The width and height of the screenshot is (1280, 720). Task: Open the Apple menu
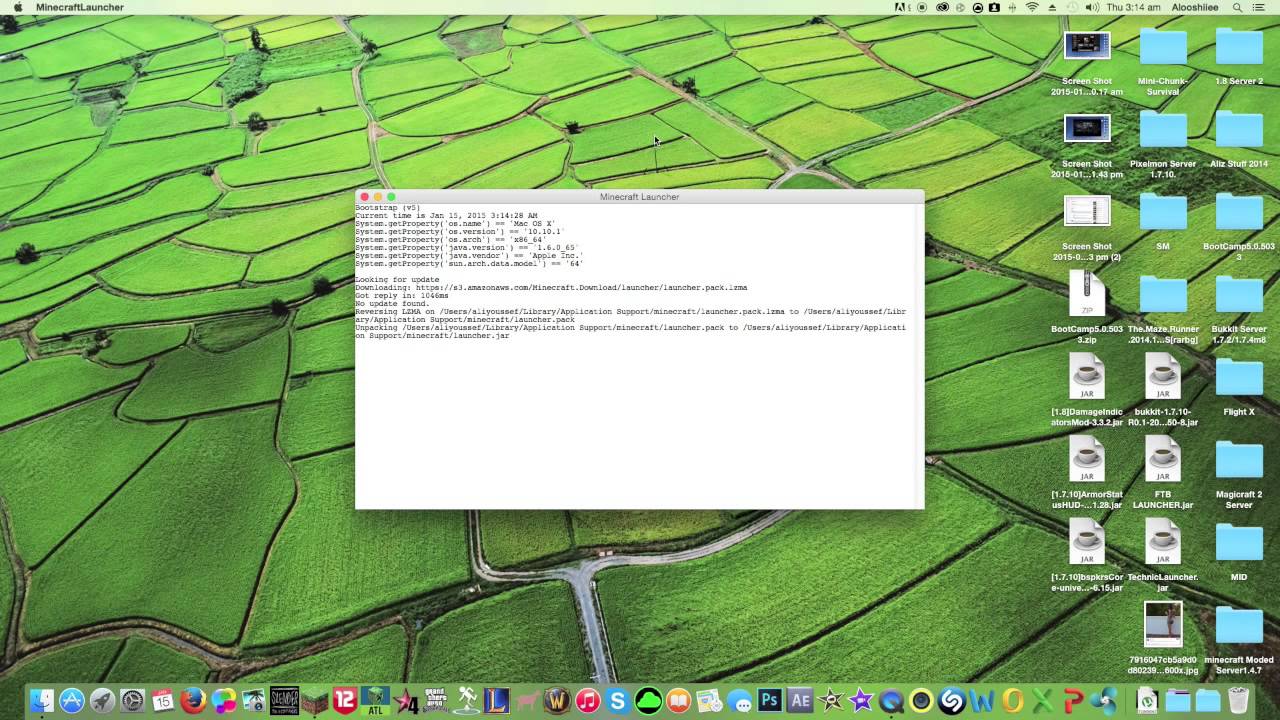[17, 7]
